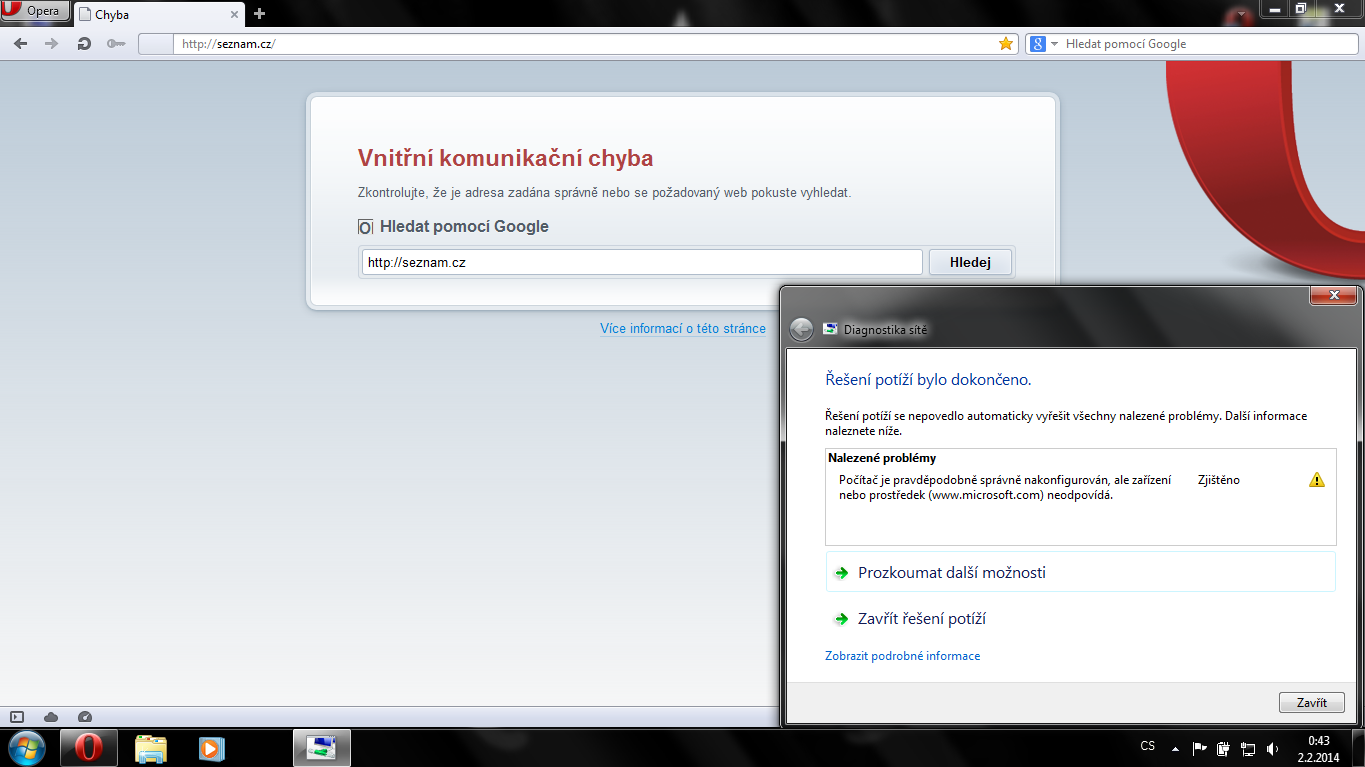Open Více informací o této stránce link

(x=683, y=328)
